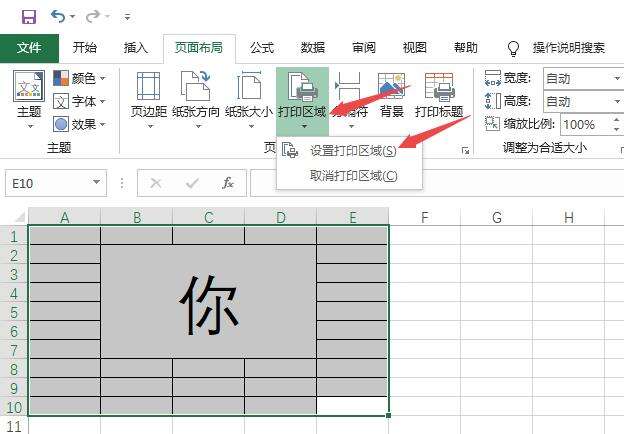Click the 打印标题 print titles button
The image size is (624, 434).
coord(439,95)
